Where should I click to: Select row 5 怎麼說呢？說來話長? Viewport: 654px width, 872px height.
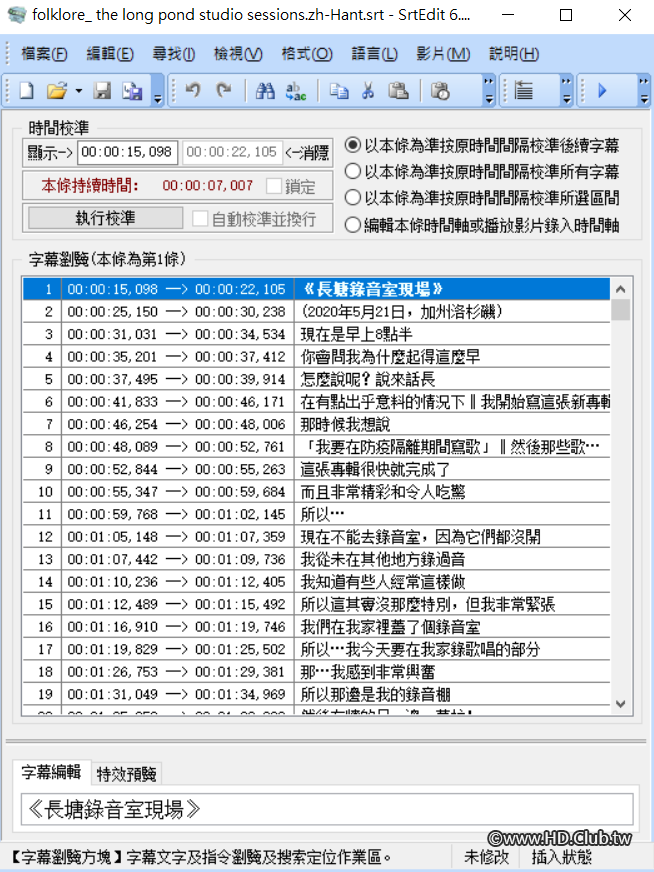tap(316, 379)
